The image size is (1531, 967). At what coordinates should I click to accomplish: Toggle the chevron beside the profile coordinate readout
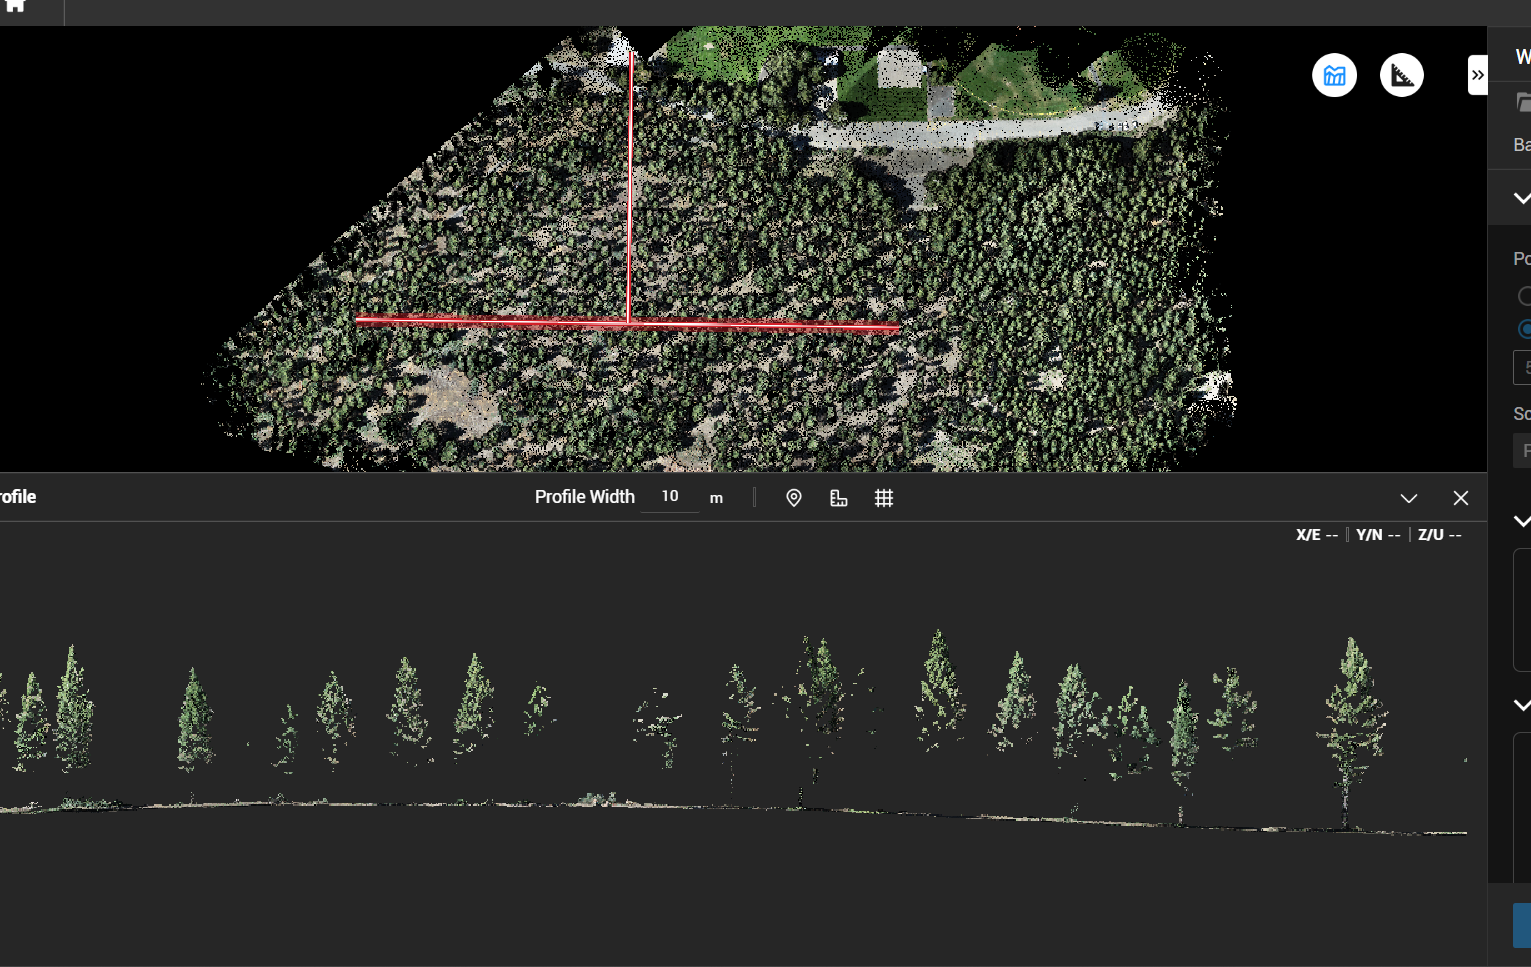pos(1522,521)
